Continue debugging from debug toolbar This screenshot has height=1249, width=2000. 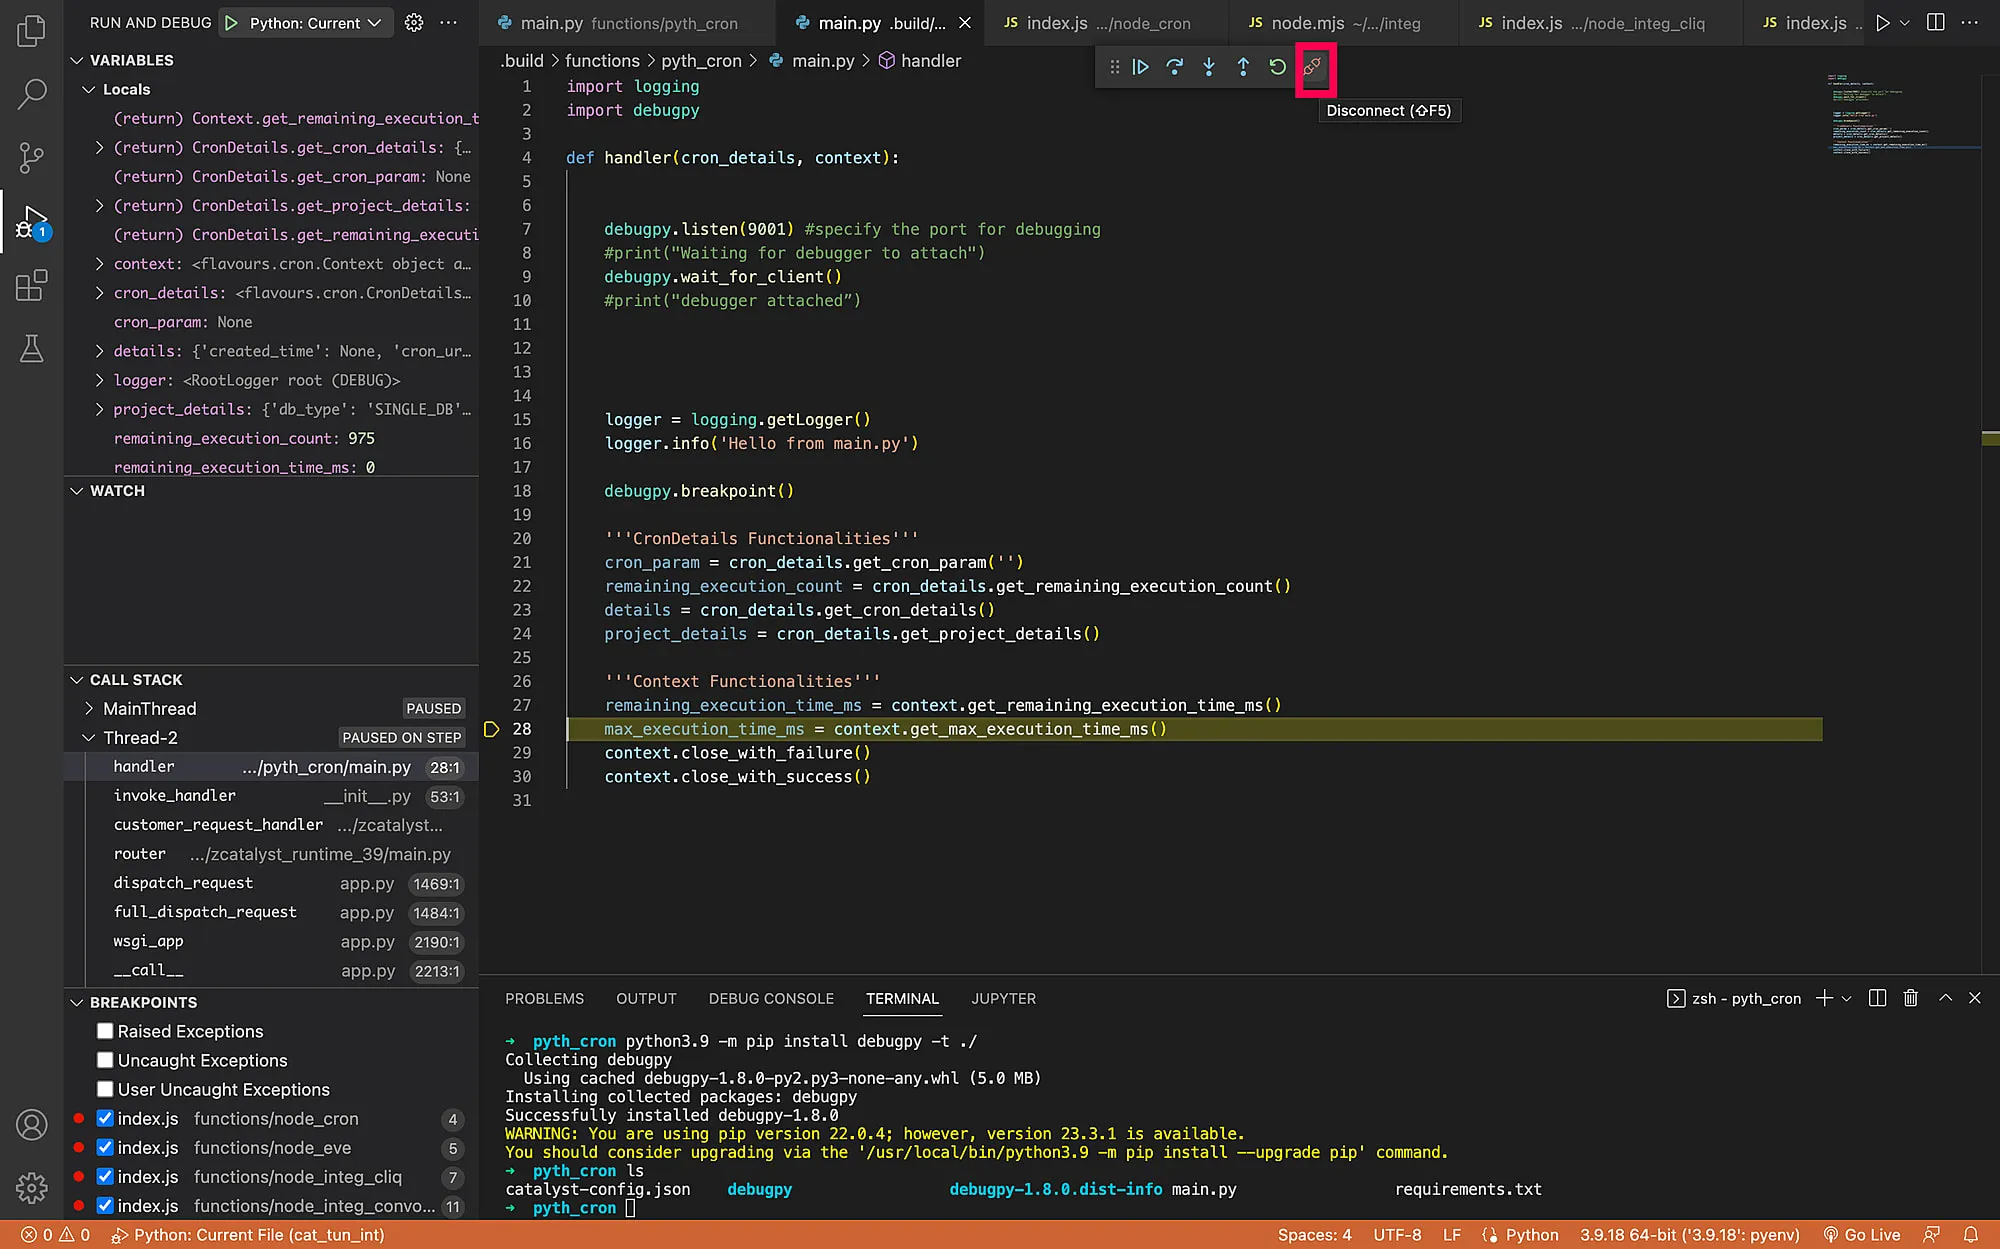pyautogui.click(x=1140, y=67)
